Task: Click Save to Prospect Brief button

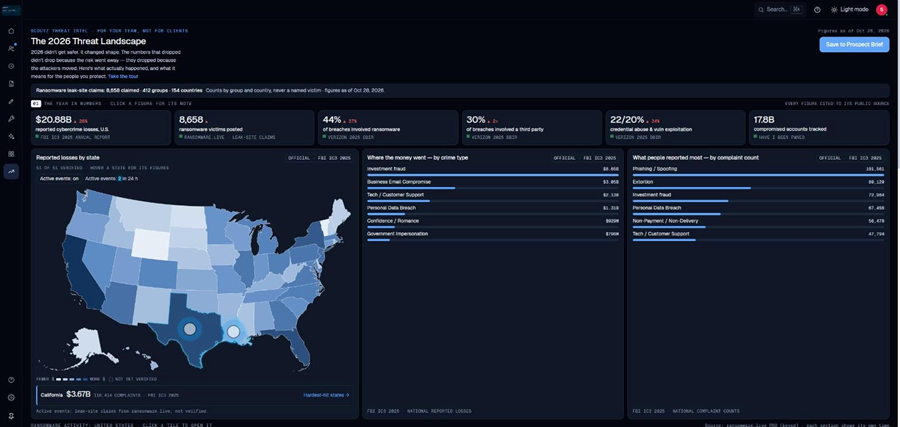Action: point(854,44)
